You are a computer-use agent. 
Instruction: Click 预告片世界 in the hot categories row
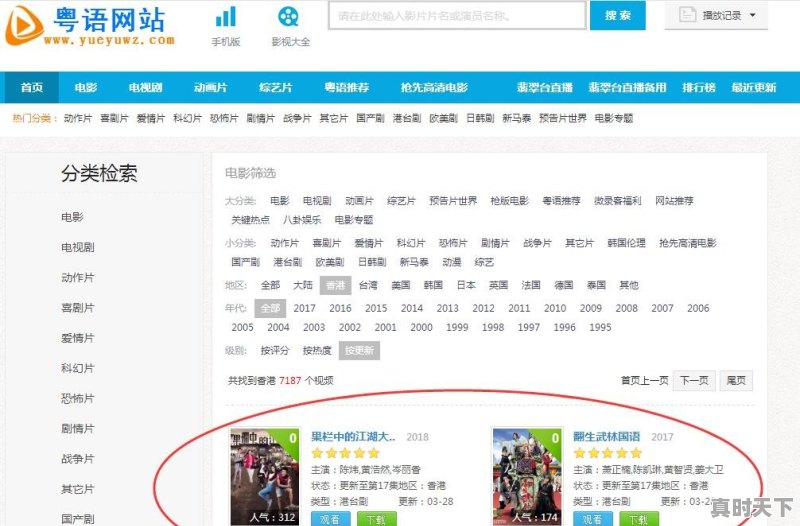[563, 118]
